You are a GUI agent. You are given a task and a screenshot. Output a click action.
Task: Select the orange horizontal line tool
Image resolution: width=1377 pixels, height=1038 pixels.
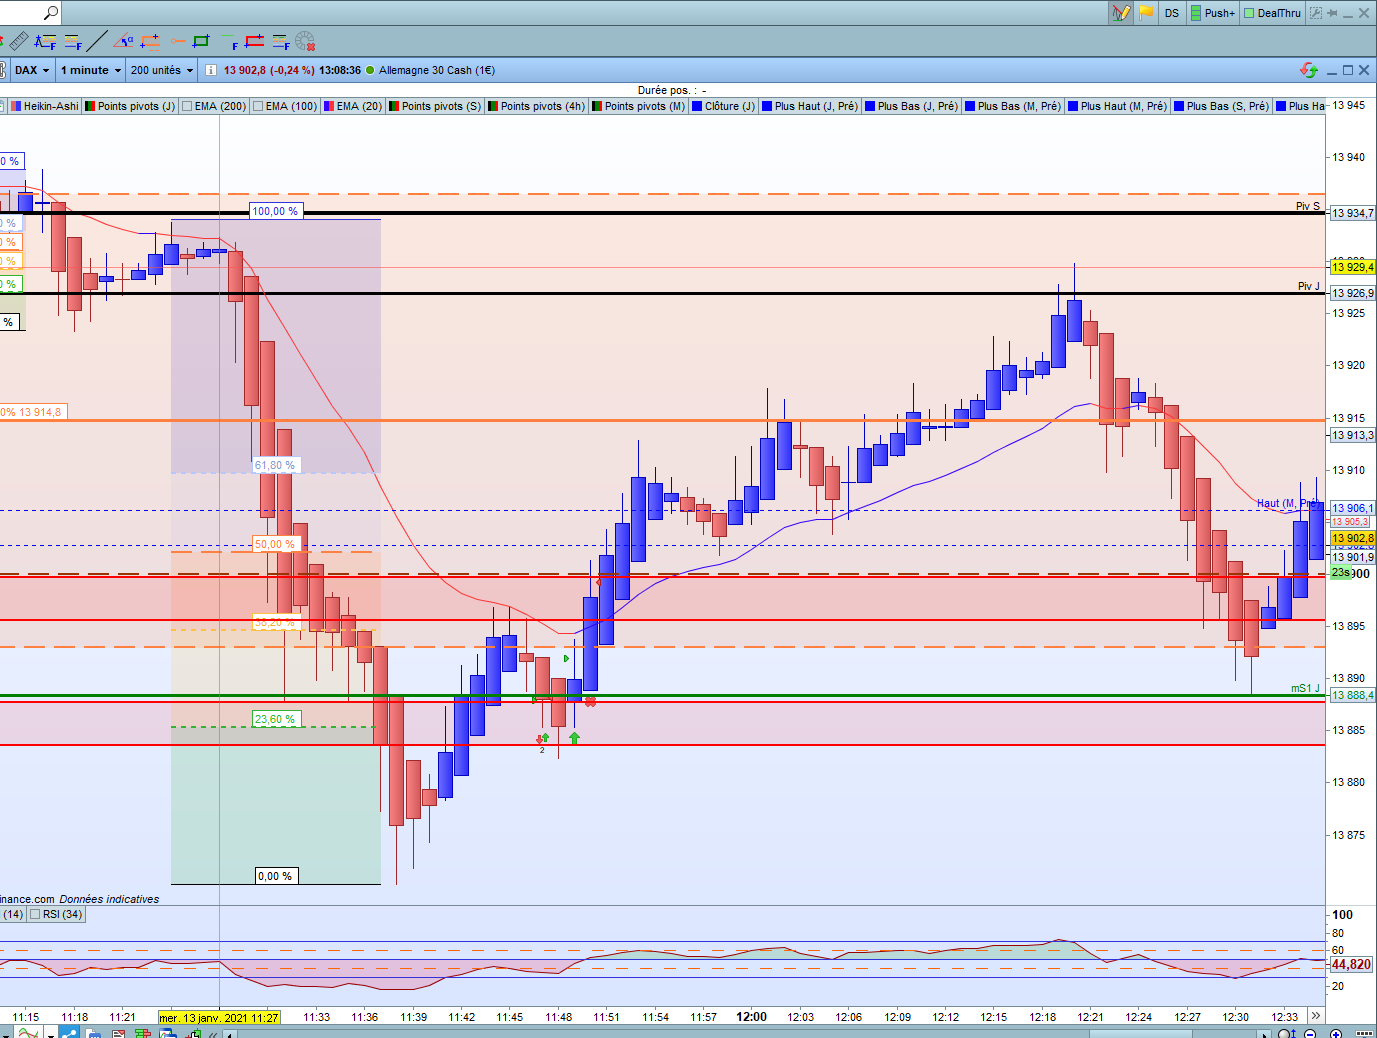tap(150, 42)
